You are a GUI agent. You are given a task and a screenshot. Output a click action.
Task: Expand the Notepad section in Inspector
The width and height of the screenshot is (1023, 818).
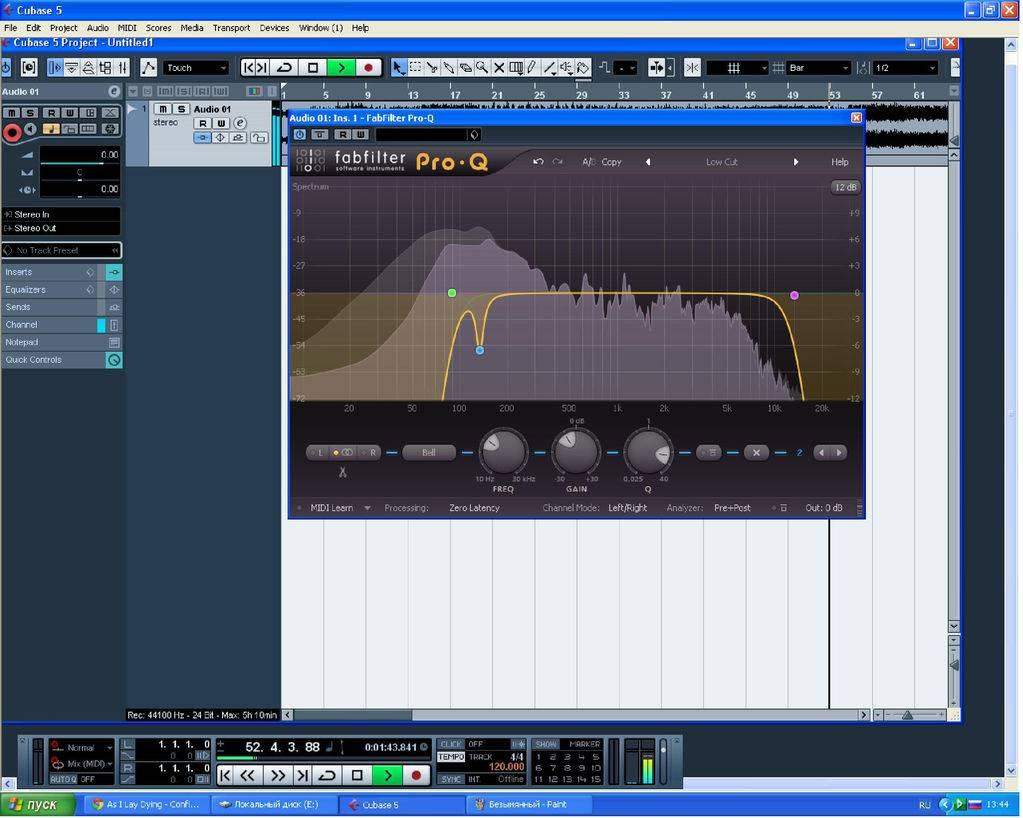[61, 342]
